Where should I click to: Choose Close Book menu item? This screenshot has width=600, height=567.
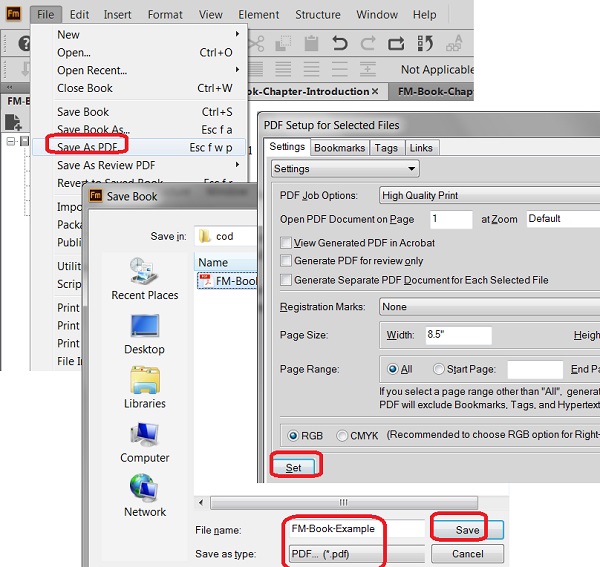click(139, 88)
